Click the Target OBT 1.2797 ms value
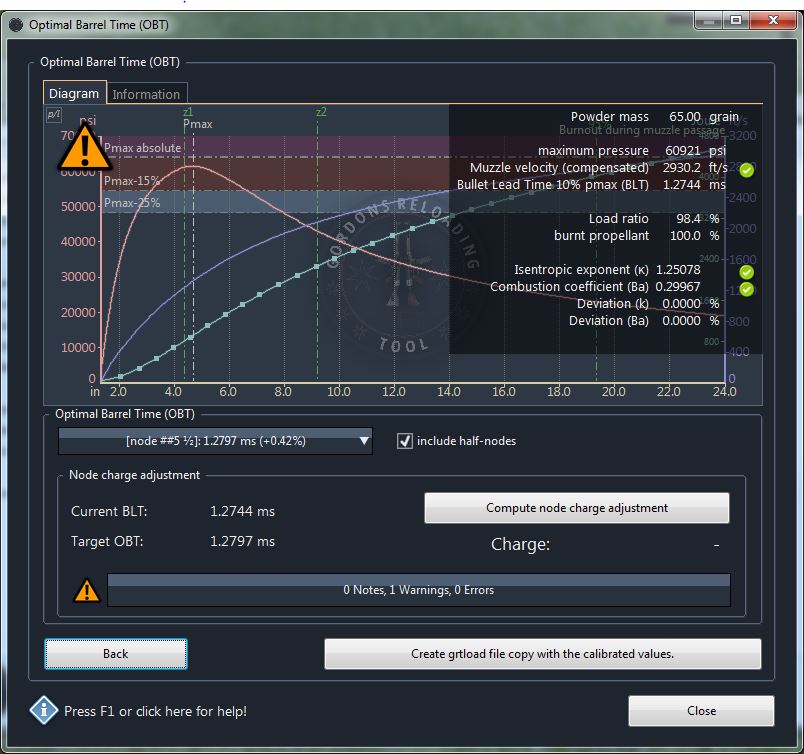Screen dimensions: 804x754 [243, 541]
